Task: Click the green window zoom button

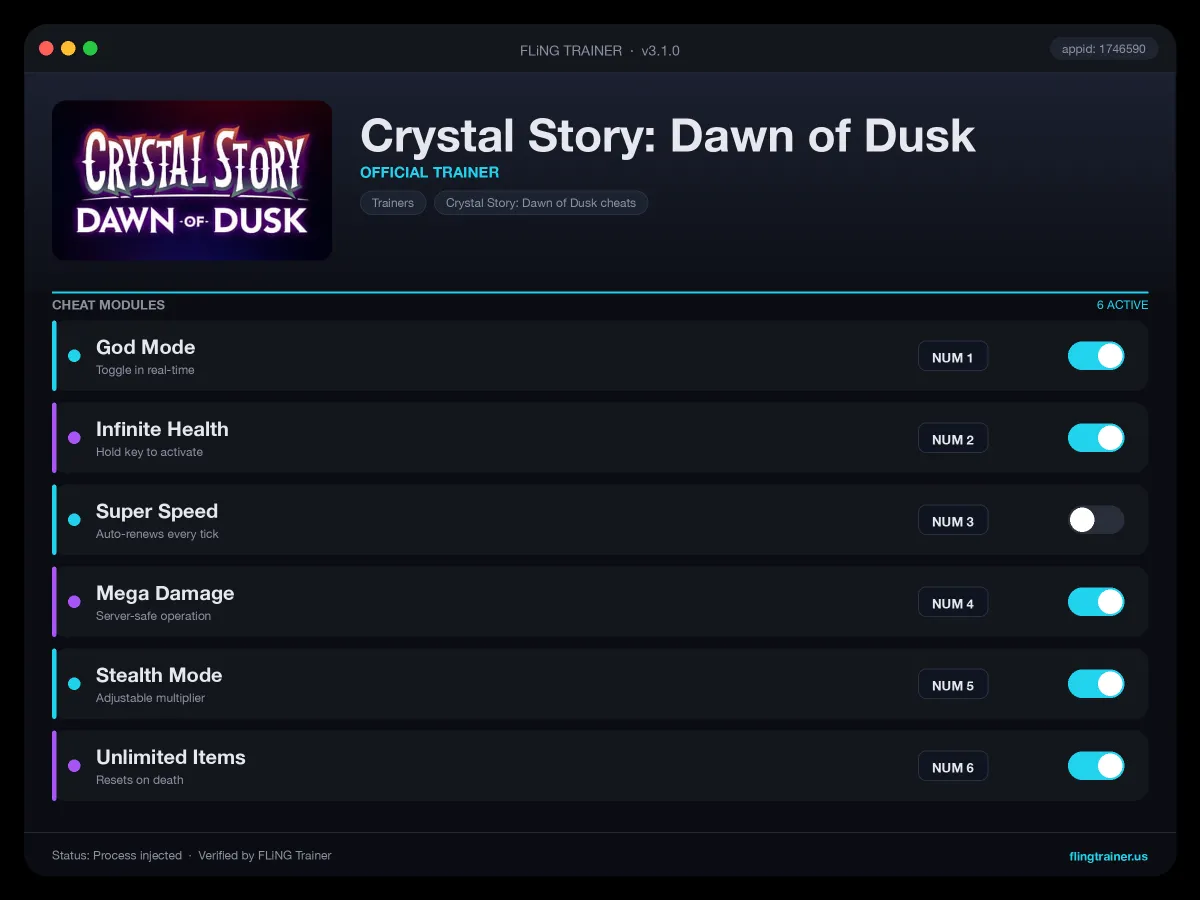Action: [90, 48]
